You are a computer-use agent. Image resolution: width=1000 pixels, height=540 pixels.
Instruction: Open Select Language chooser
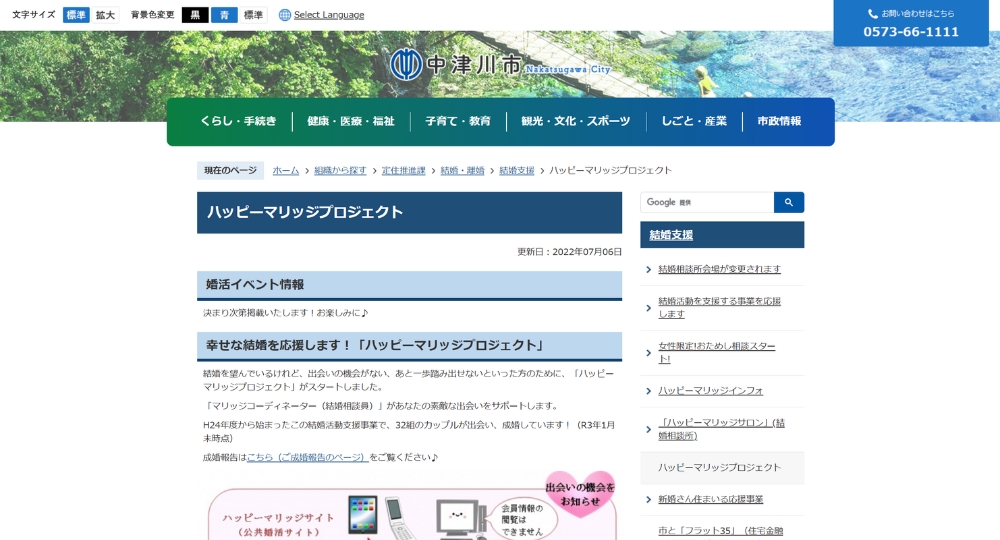(x=328, y=15)
